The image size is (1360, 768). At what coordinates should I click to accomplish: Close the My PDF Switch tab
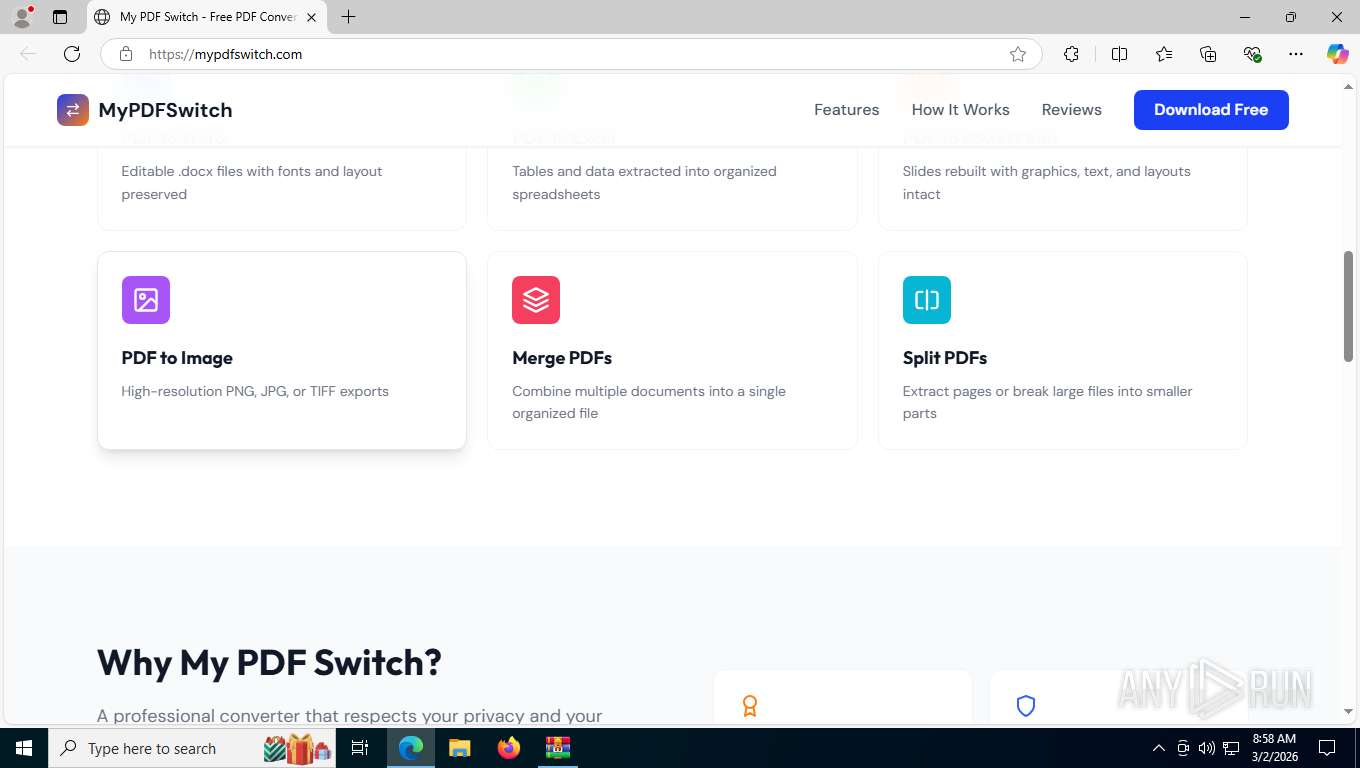[311, 17]
